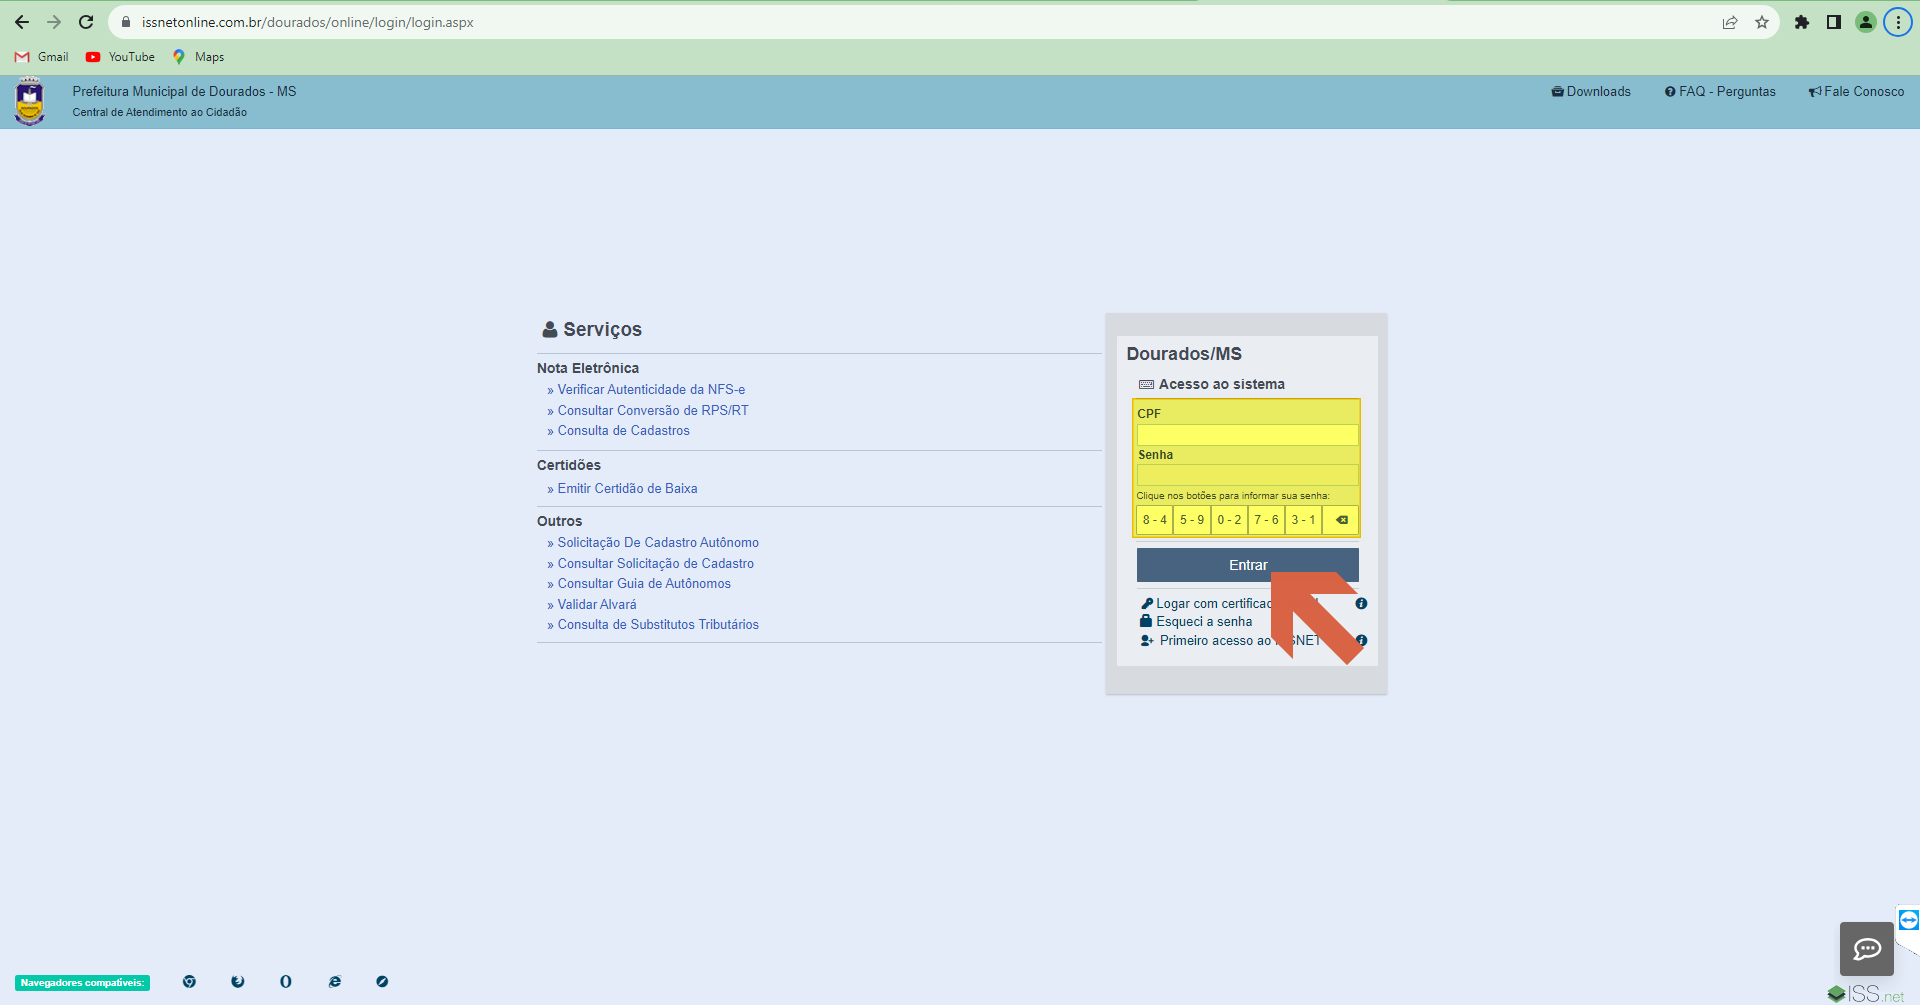The image size is (1920, 1005).
Task: Open the Chrome three-dot menu
Action: (x=1898, y=22)
